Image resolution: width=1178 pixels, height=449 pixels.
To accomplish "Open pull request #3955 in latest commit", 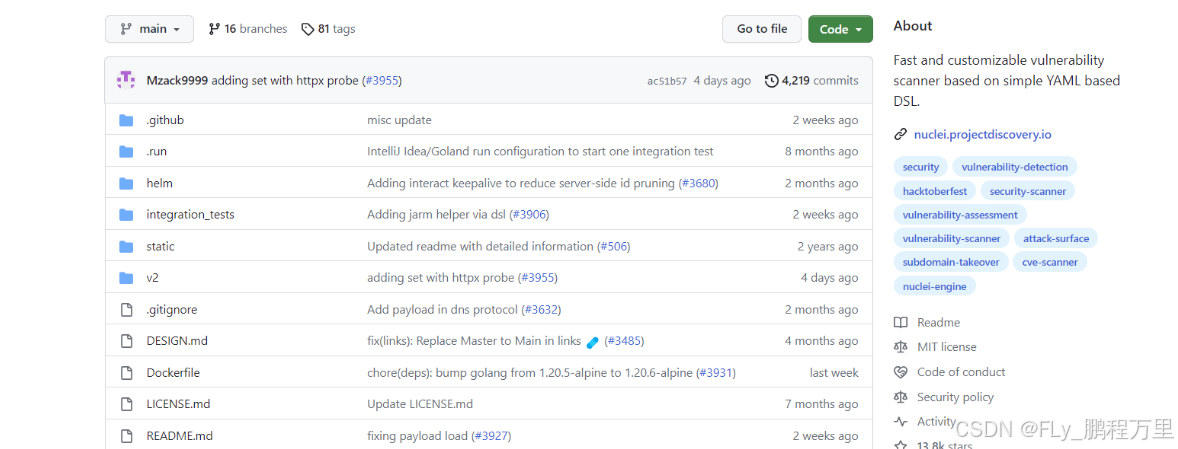I will (x=383, y=80).
